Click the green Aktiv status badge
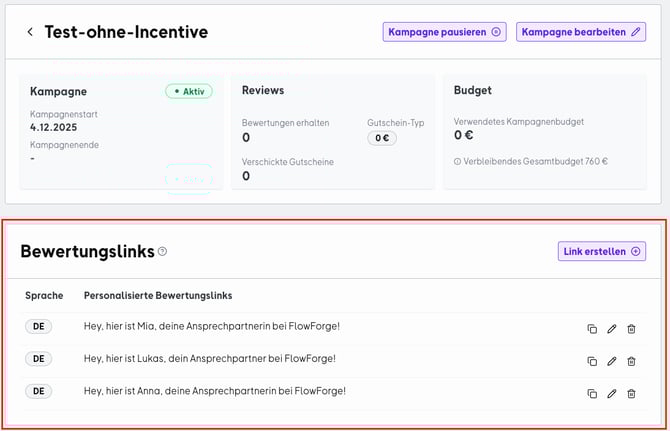This screenshot has height=431, width=670. click(189, 91)
